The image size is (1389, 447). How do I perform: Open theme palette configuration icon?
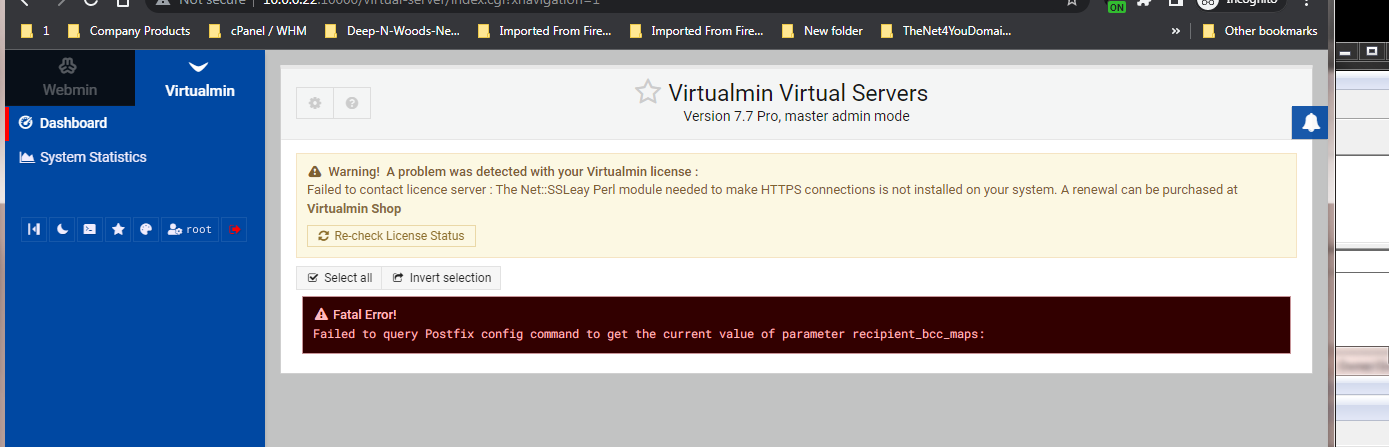[146, 230]
